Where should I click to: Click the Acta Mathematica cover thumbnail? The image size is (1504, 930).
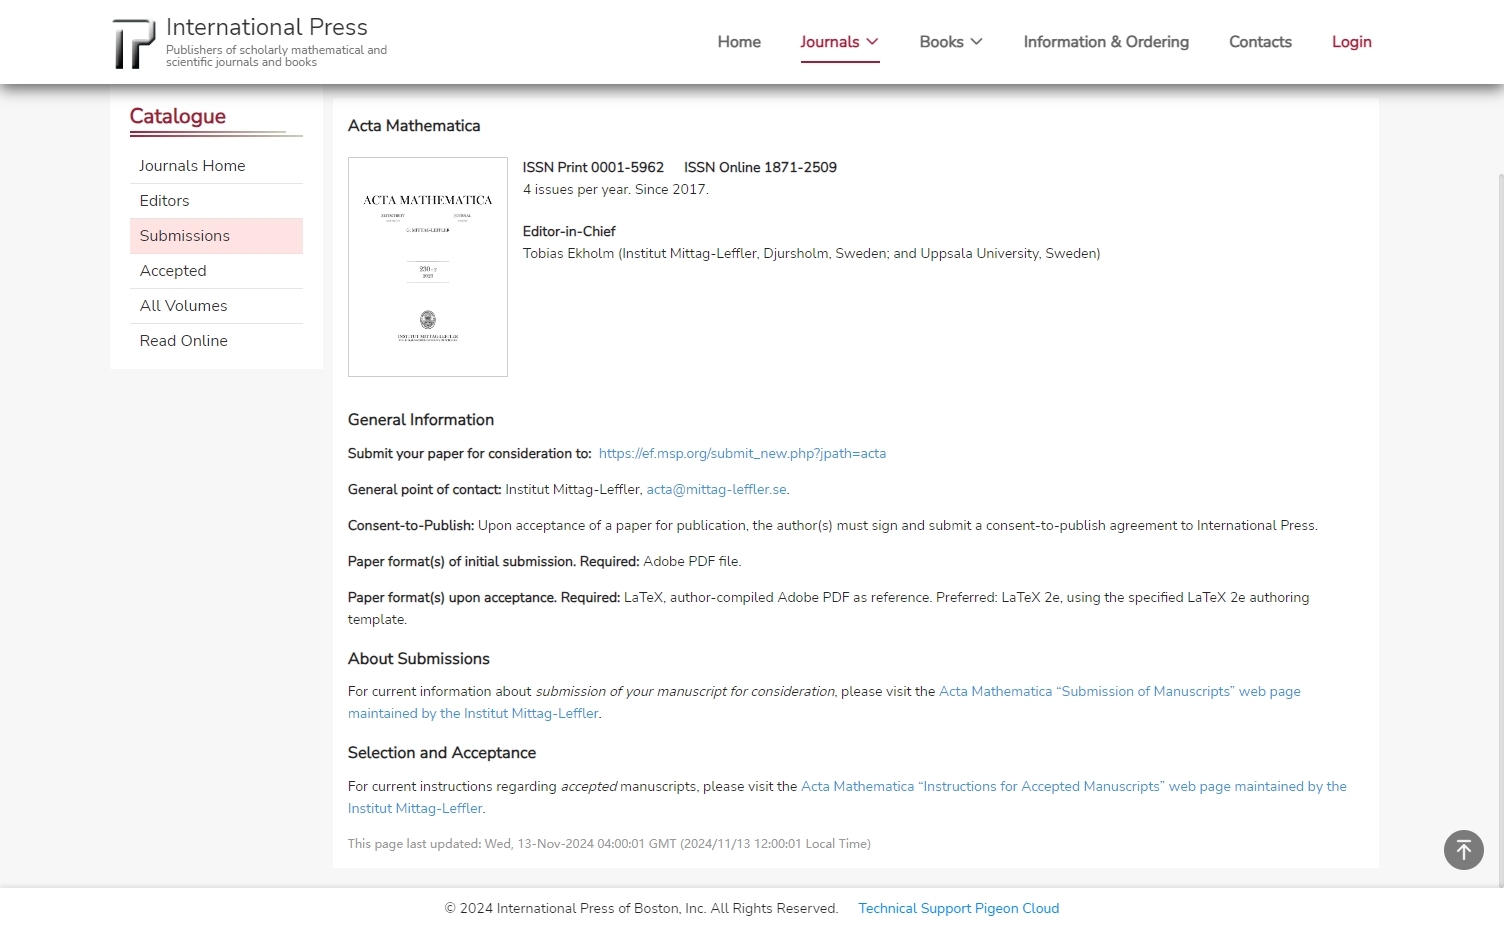point(428,267)
